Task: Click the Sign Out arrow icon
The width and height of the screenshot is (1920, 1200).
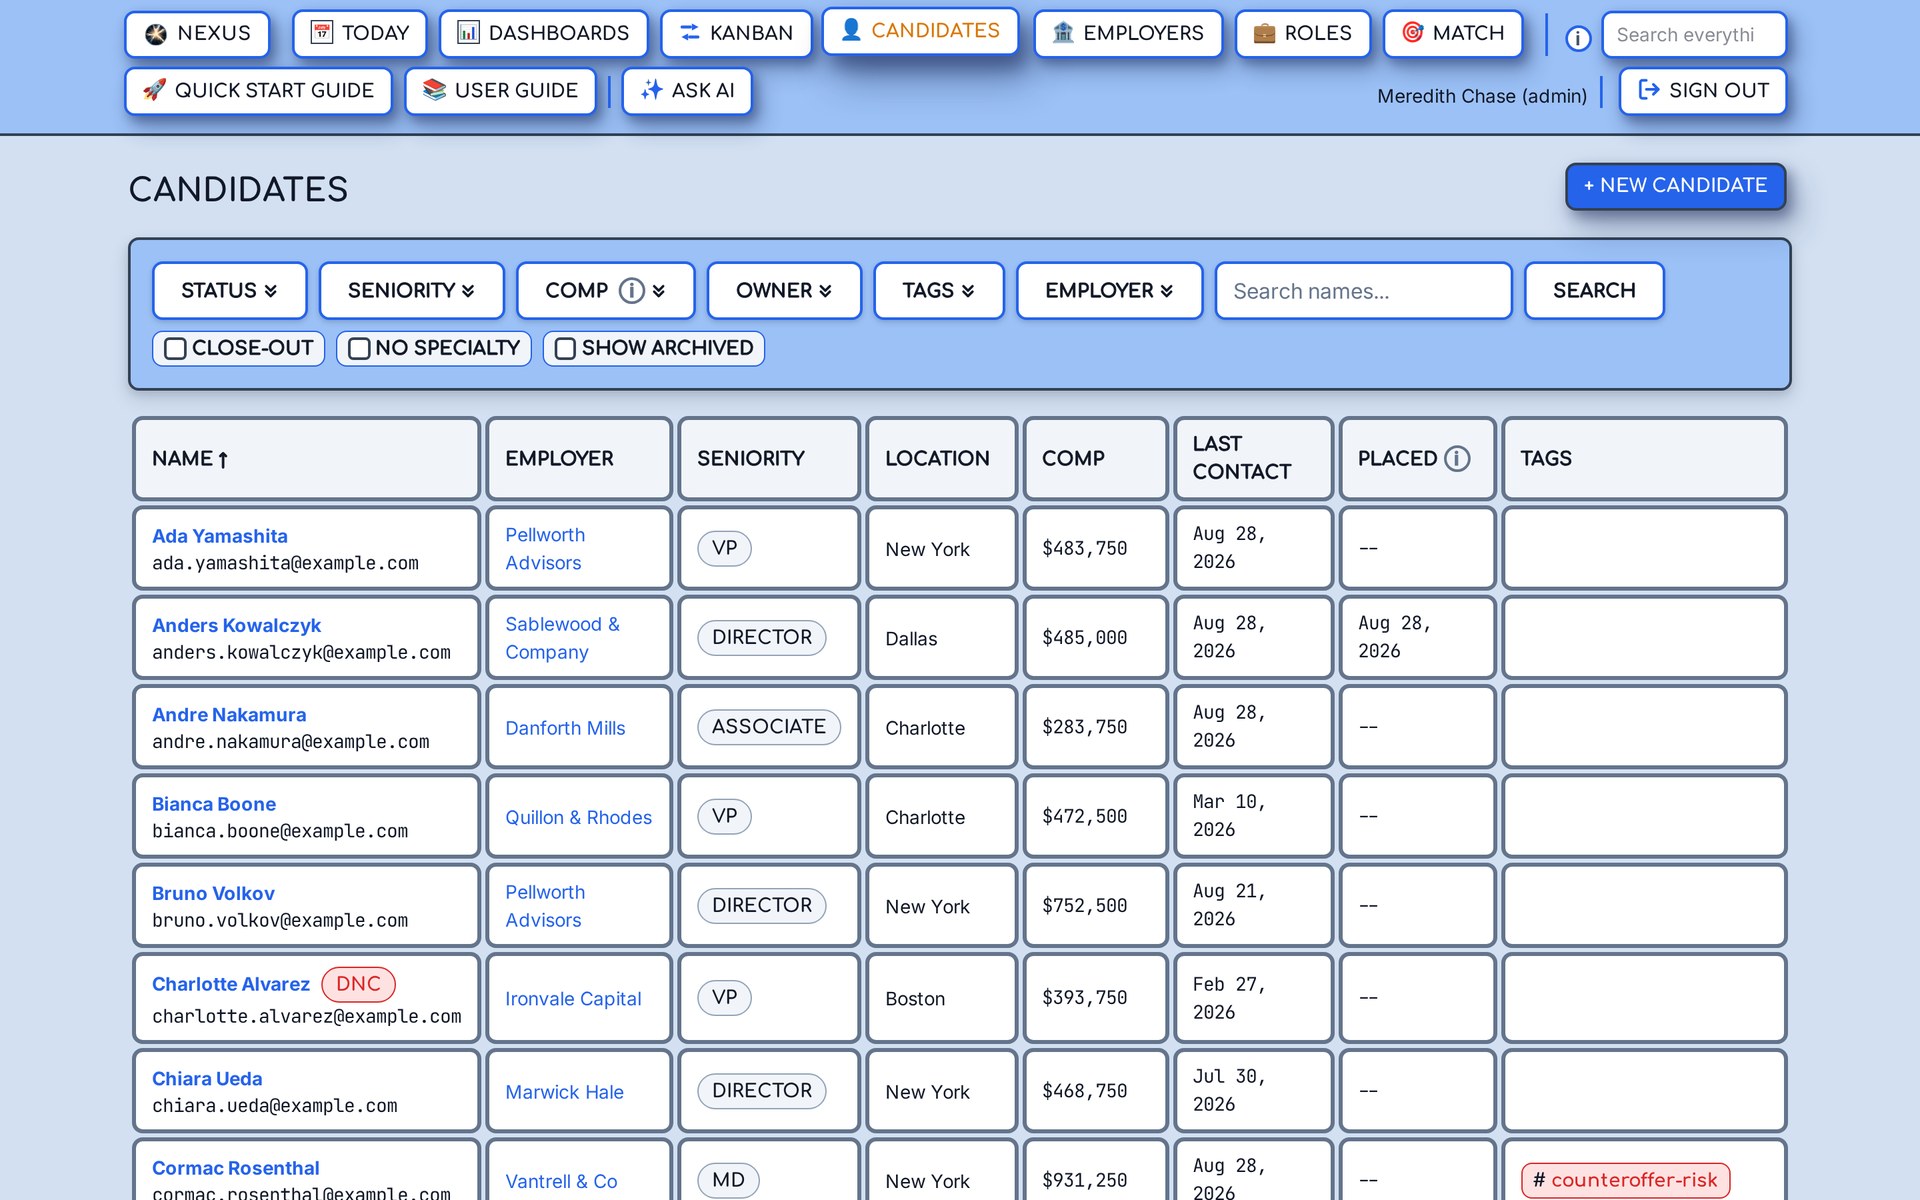Action: pos(1649,91)
